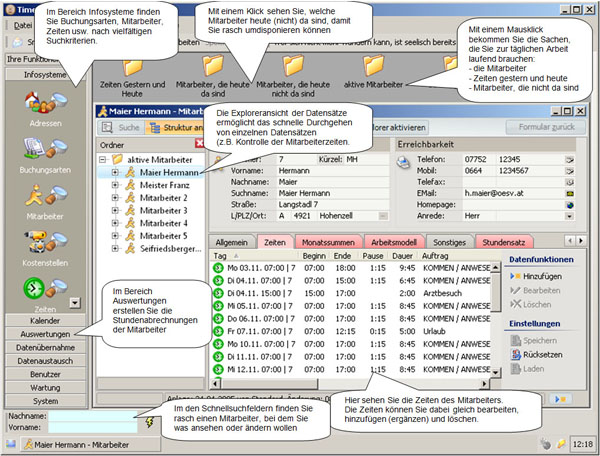Click the mail icon next to EMail
The image size is (600, 456).
click(570, 194)
